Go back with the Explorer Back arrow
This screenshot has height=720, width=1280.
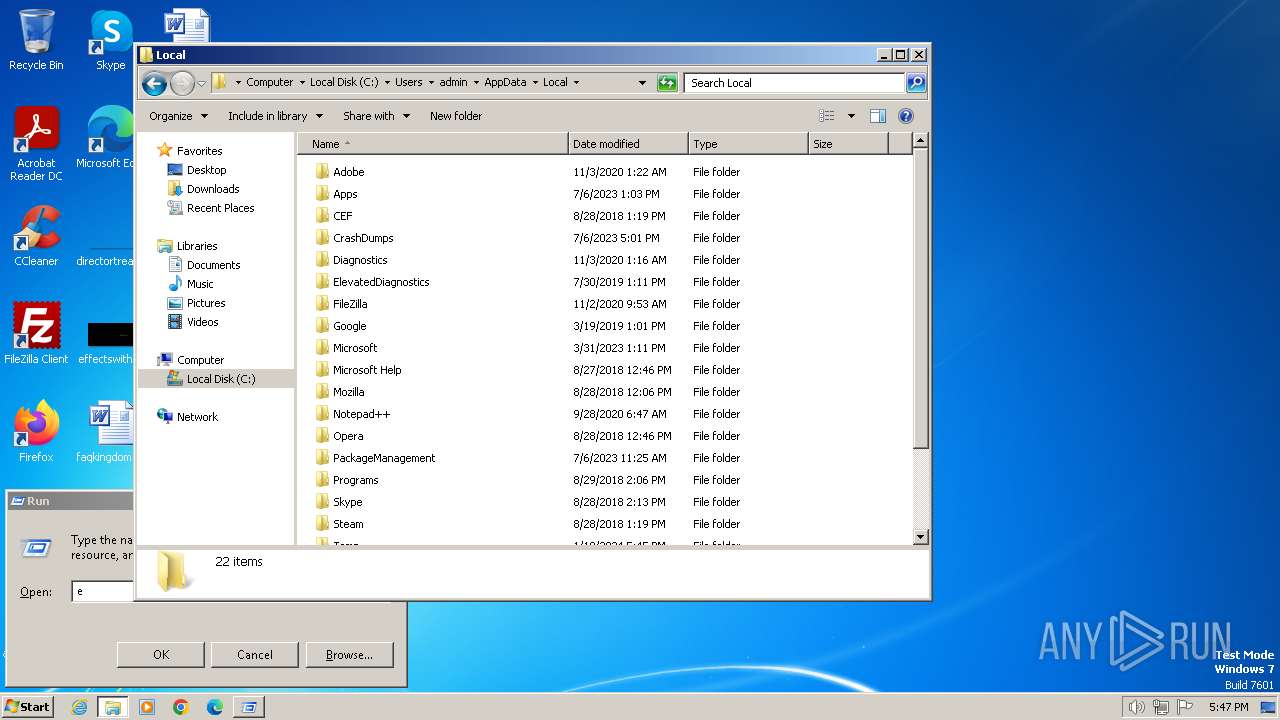point(154,83)
